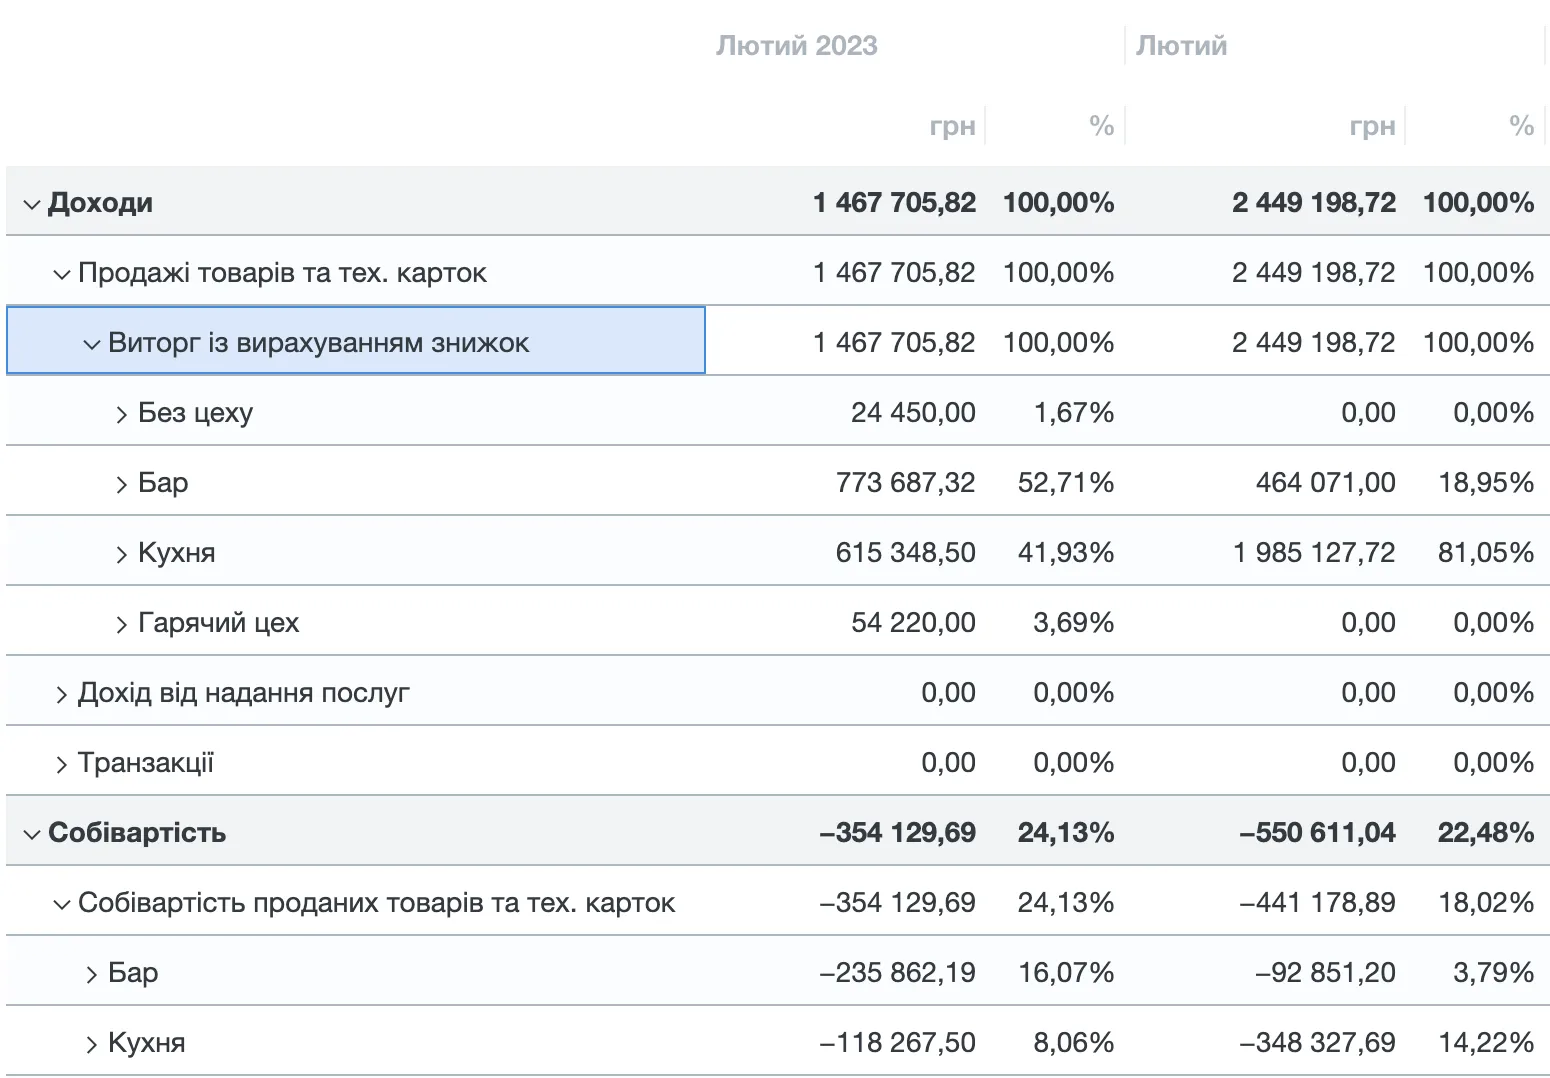
Task: Expand Кухня chevron under Собівартість costs
Action: tap(92, 1044)
